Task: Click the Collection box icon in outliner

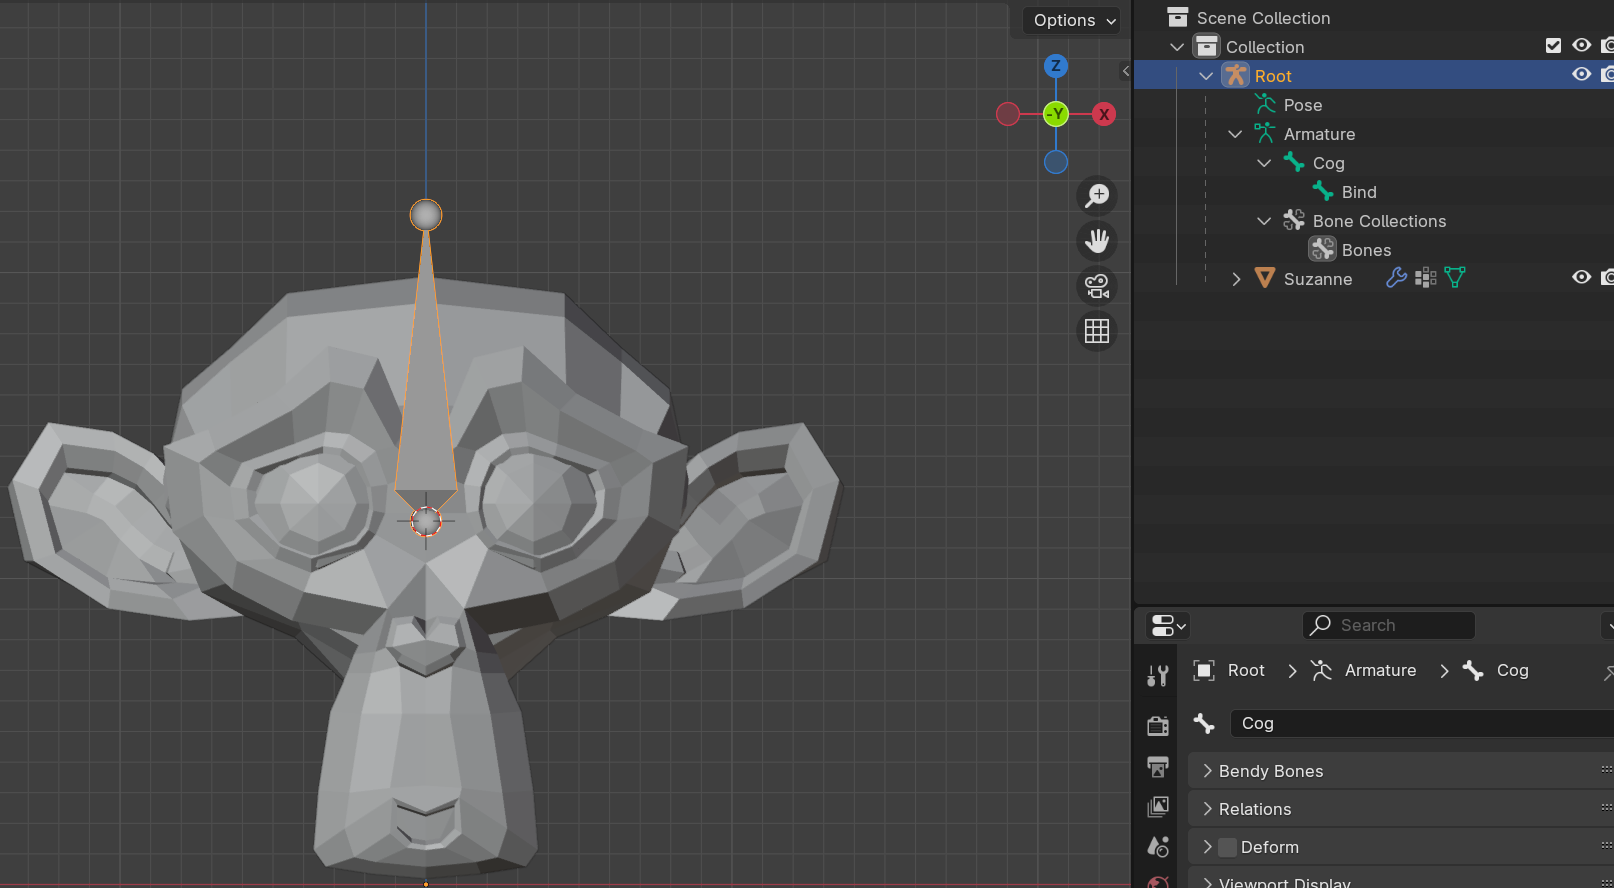Action: coord(1207,46)
